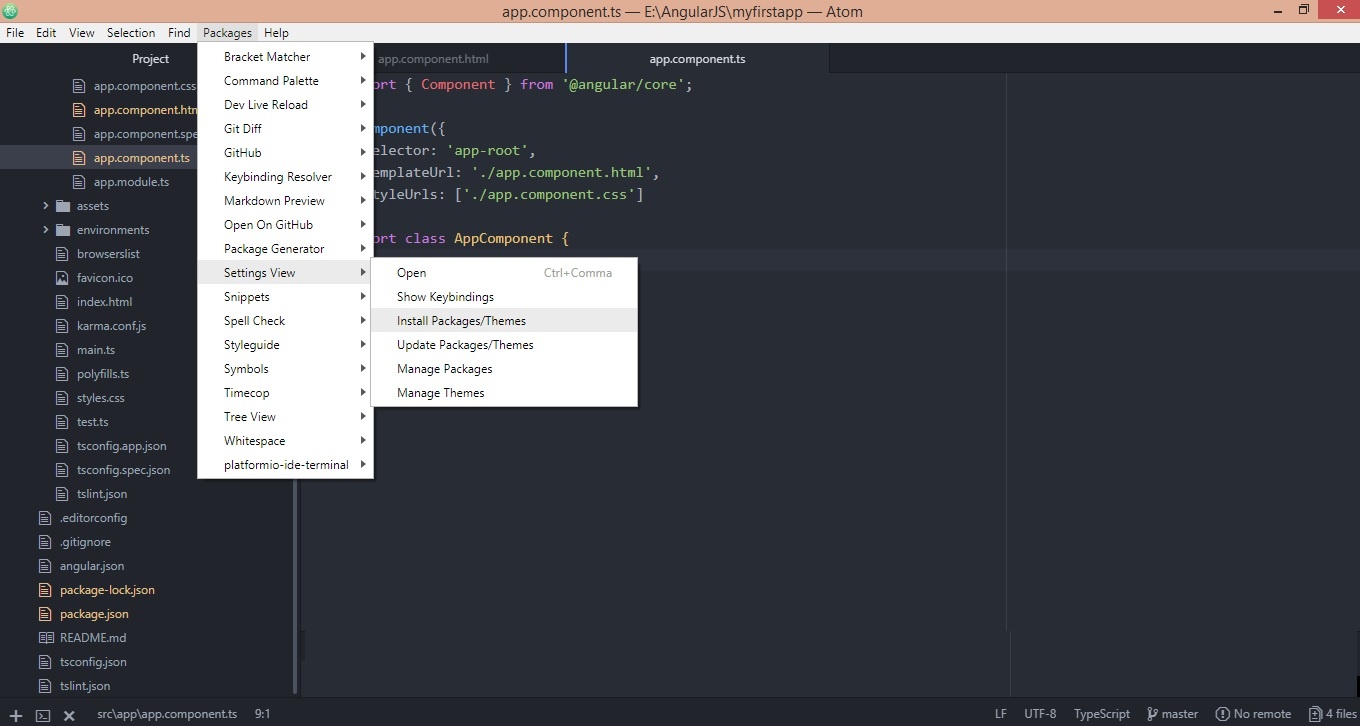Open package.json in the tree
This screenshot has height=726, width=1360.
click(x=94, y=614)
